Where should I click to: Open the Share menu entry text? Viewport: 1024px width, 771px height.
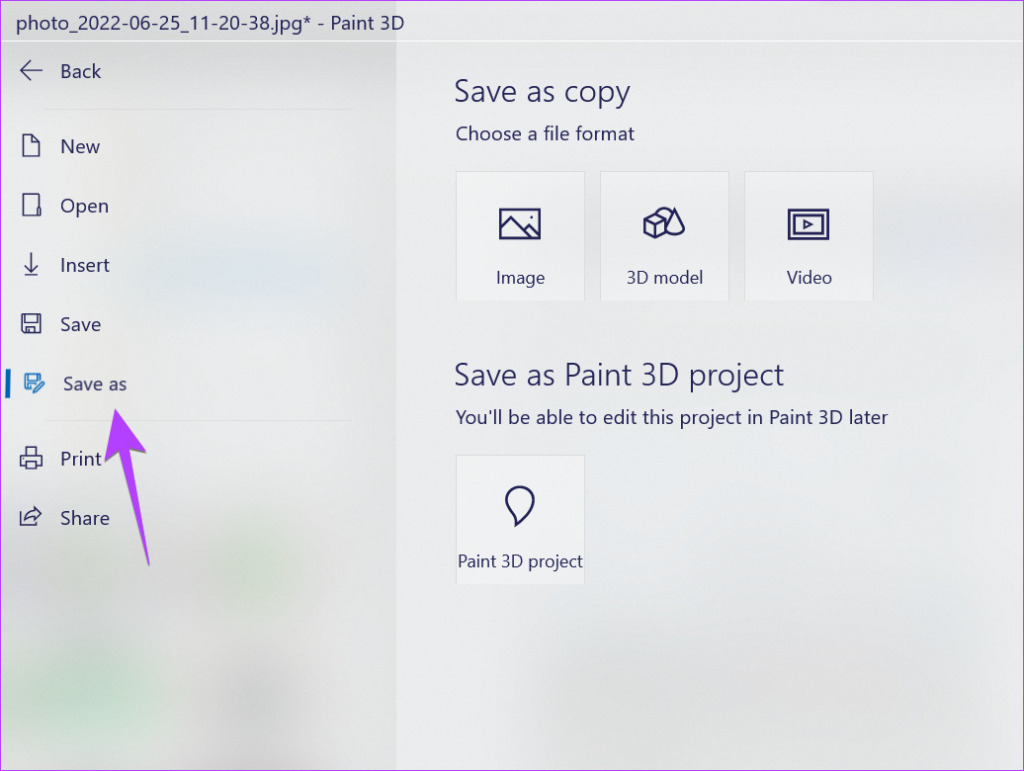(x=85, y=518)
